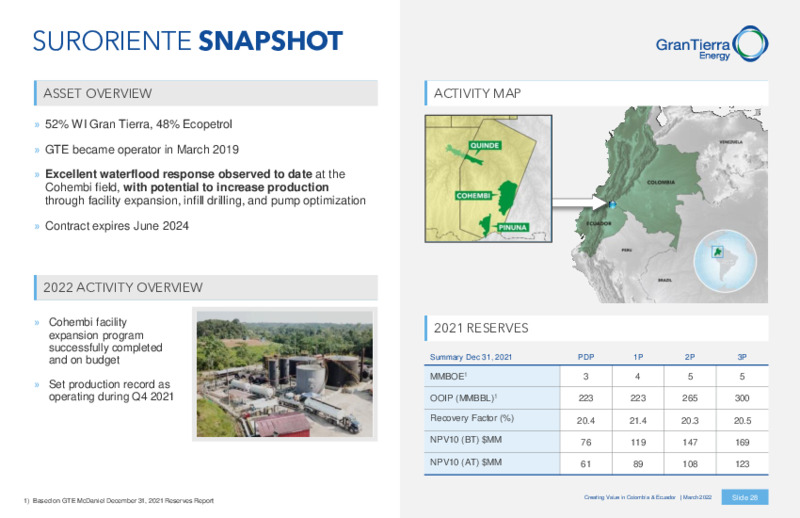Screen dimensions: 800x518
Task: Click the yellow block inset map
Action: click(x=488, y=179)
